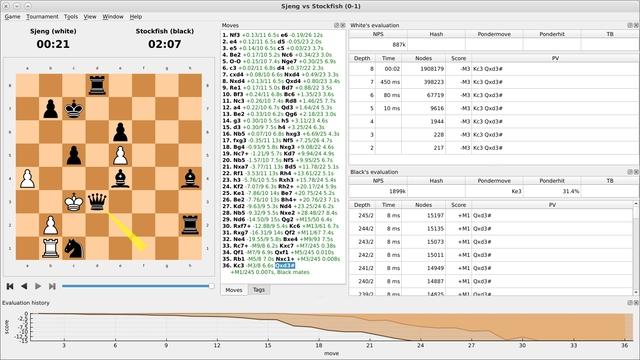The height and width of the screenshot is (360, 640).
Task: Float the White's evaluation panel
Action: (x=630, y=25)
